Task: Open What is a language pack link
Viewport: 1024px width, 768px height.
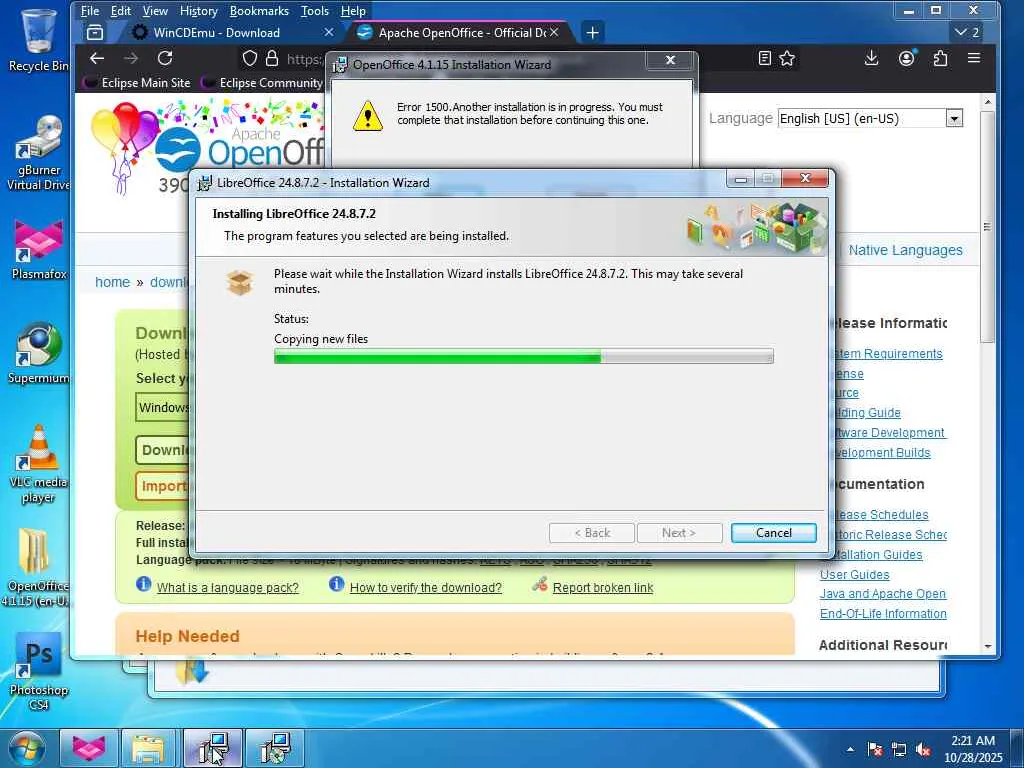Action: click(227, 588)
